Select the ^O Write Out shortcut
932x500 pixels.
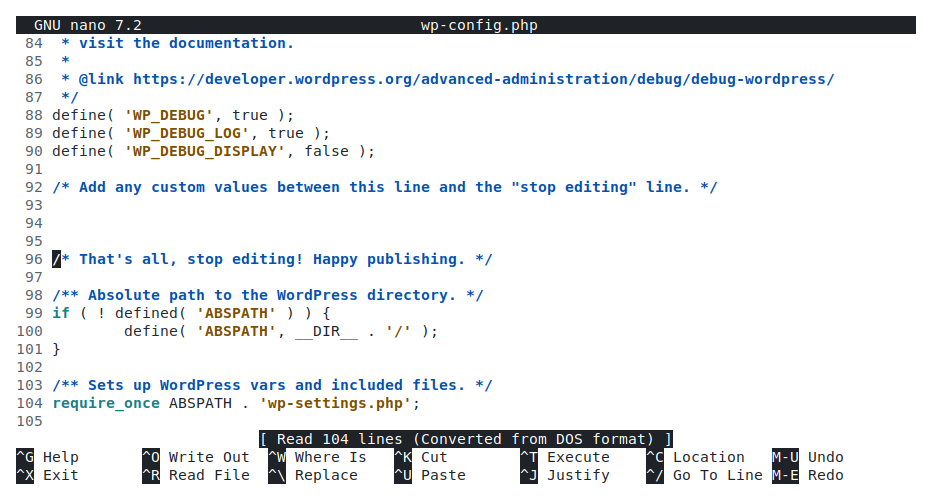[196, 457]
